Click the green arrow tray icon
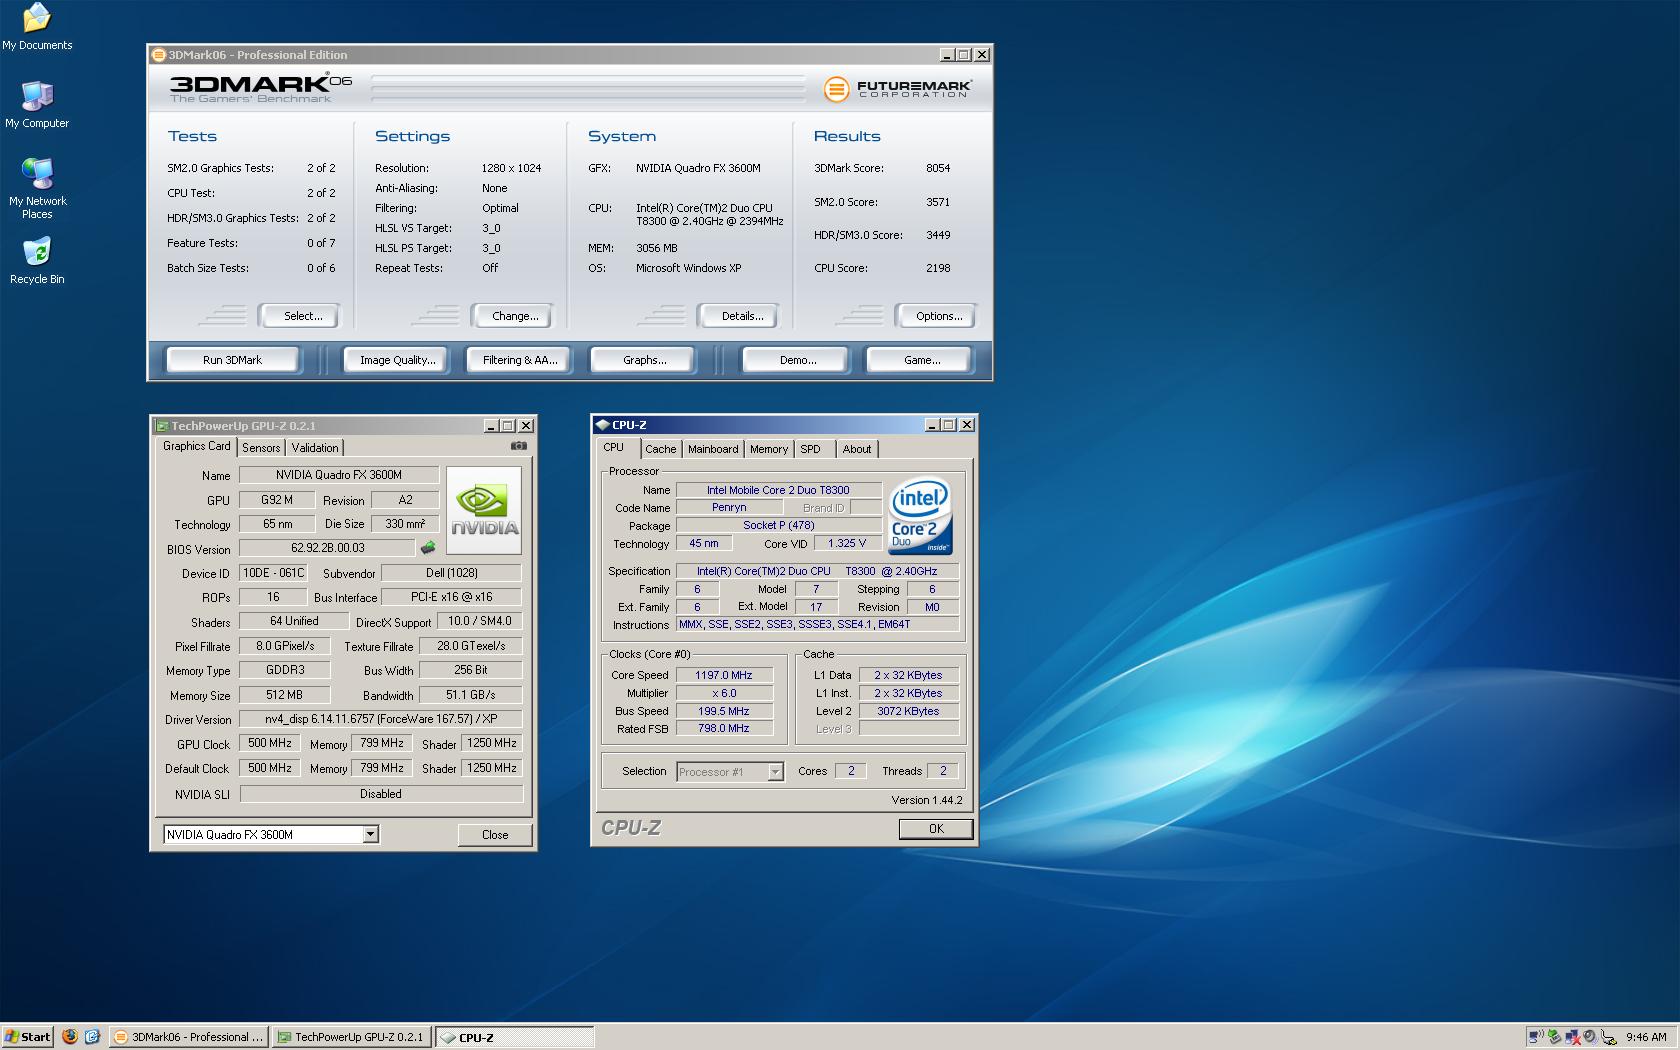1680x1050 pixels. coord(1554,1037)
